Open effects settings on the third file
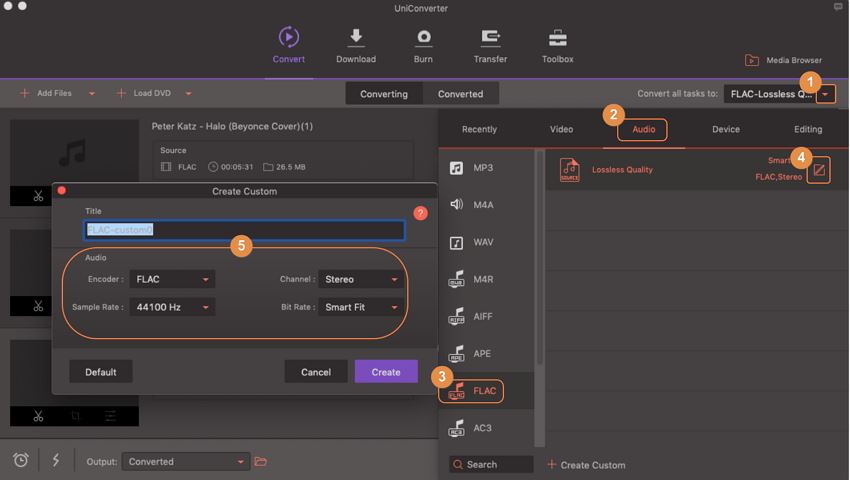 coord(111,416)
